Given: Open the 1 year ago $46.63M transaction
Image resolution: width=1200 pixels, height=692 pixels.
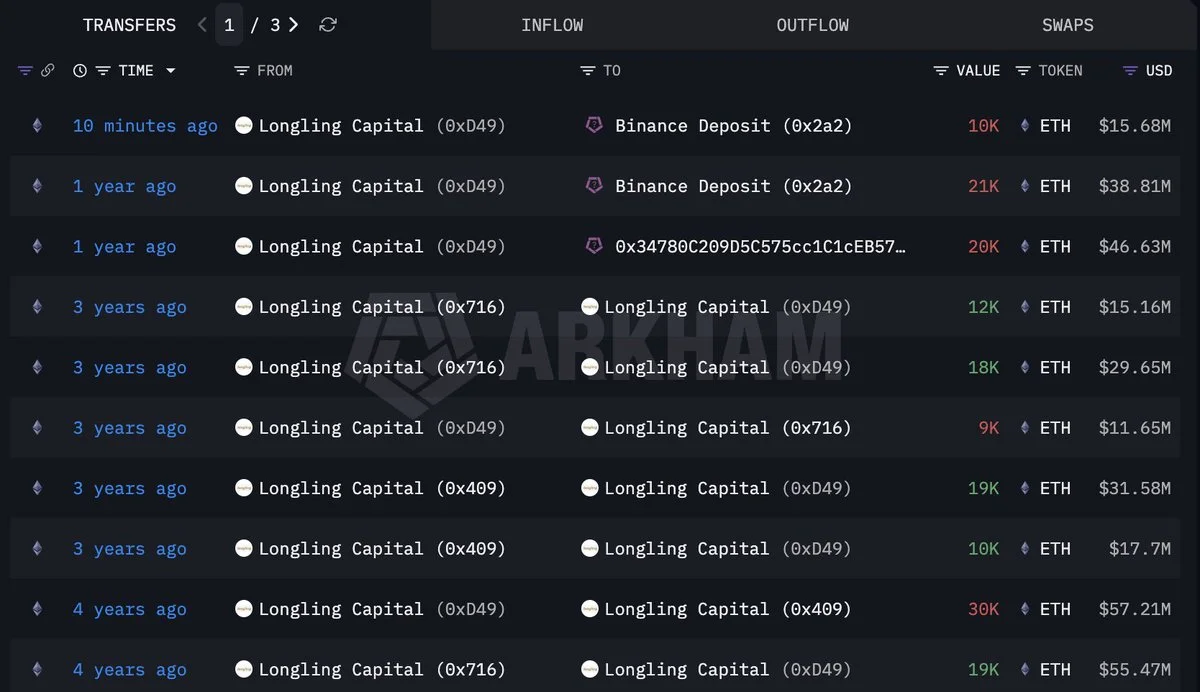Looking at the screenshot, I should coord(124,247).
